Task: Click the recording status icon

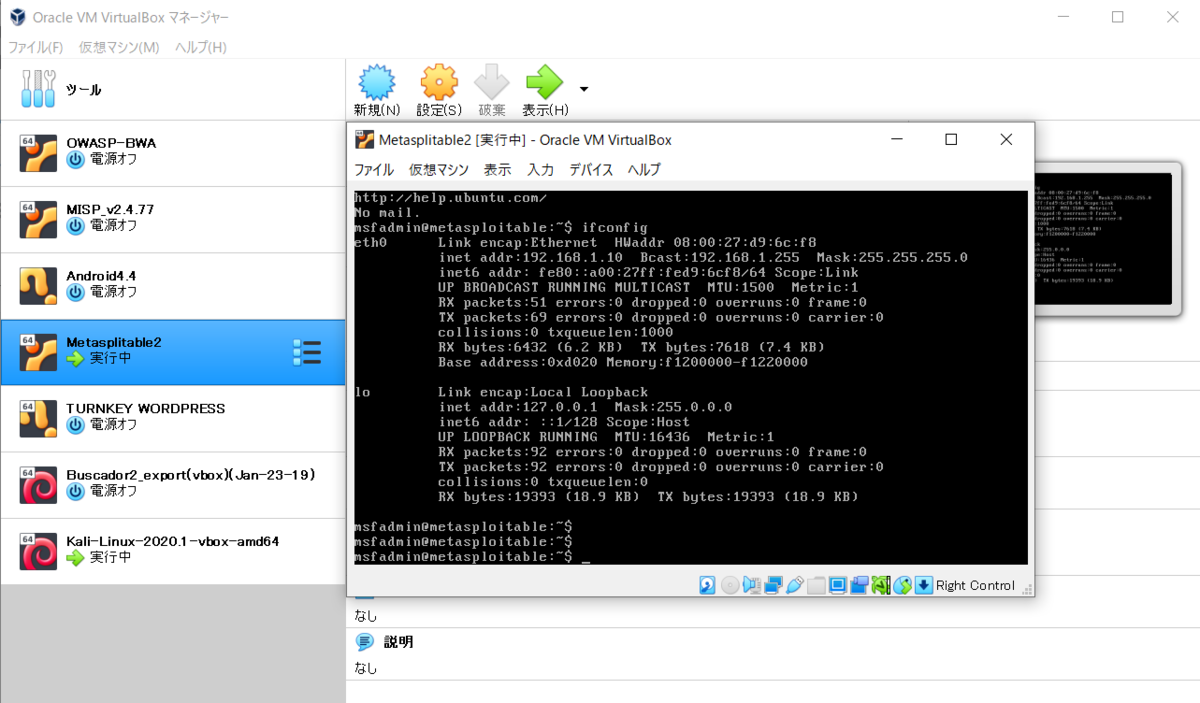Action: pos(859,585)
